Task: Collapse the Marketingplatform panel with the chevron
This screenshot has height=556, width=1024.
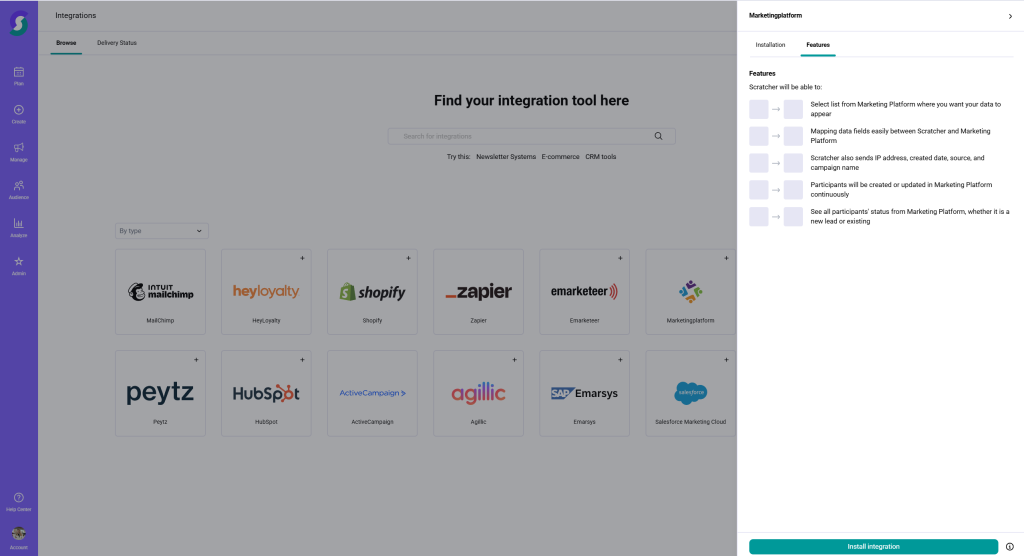Action: pyautogui.click(x=1010, y=16)
